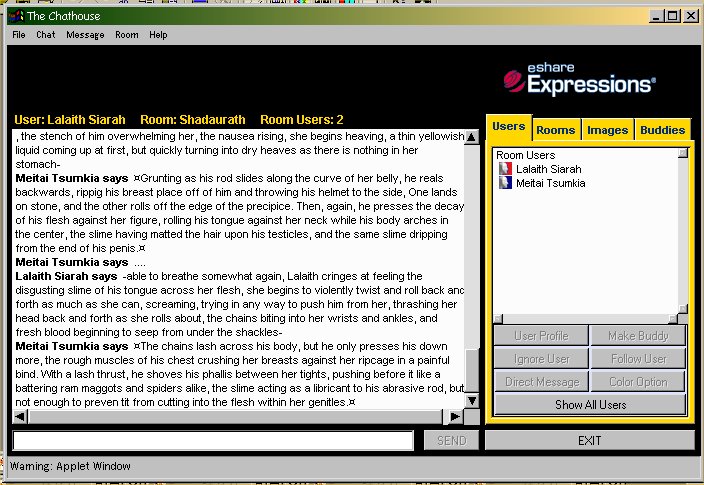Viewport: 704px width, 485px height.
Task: Click the Make Buddy button
Action: [638, 336]
